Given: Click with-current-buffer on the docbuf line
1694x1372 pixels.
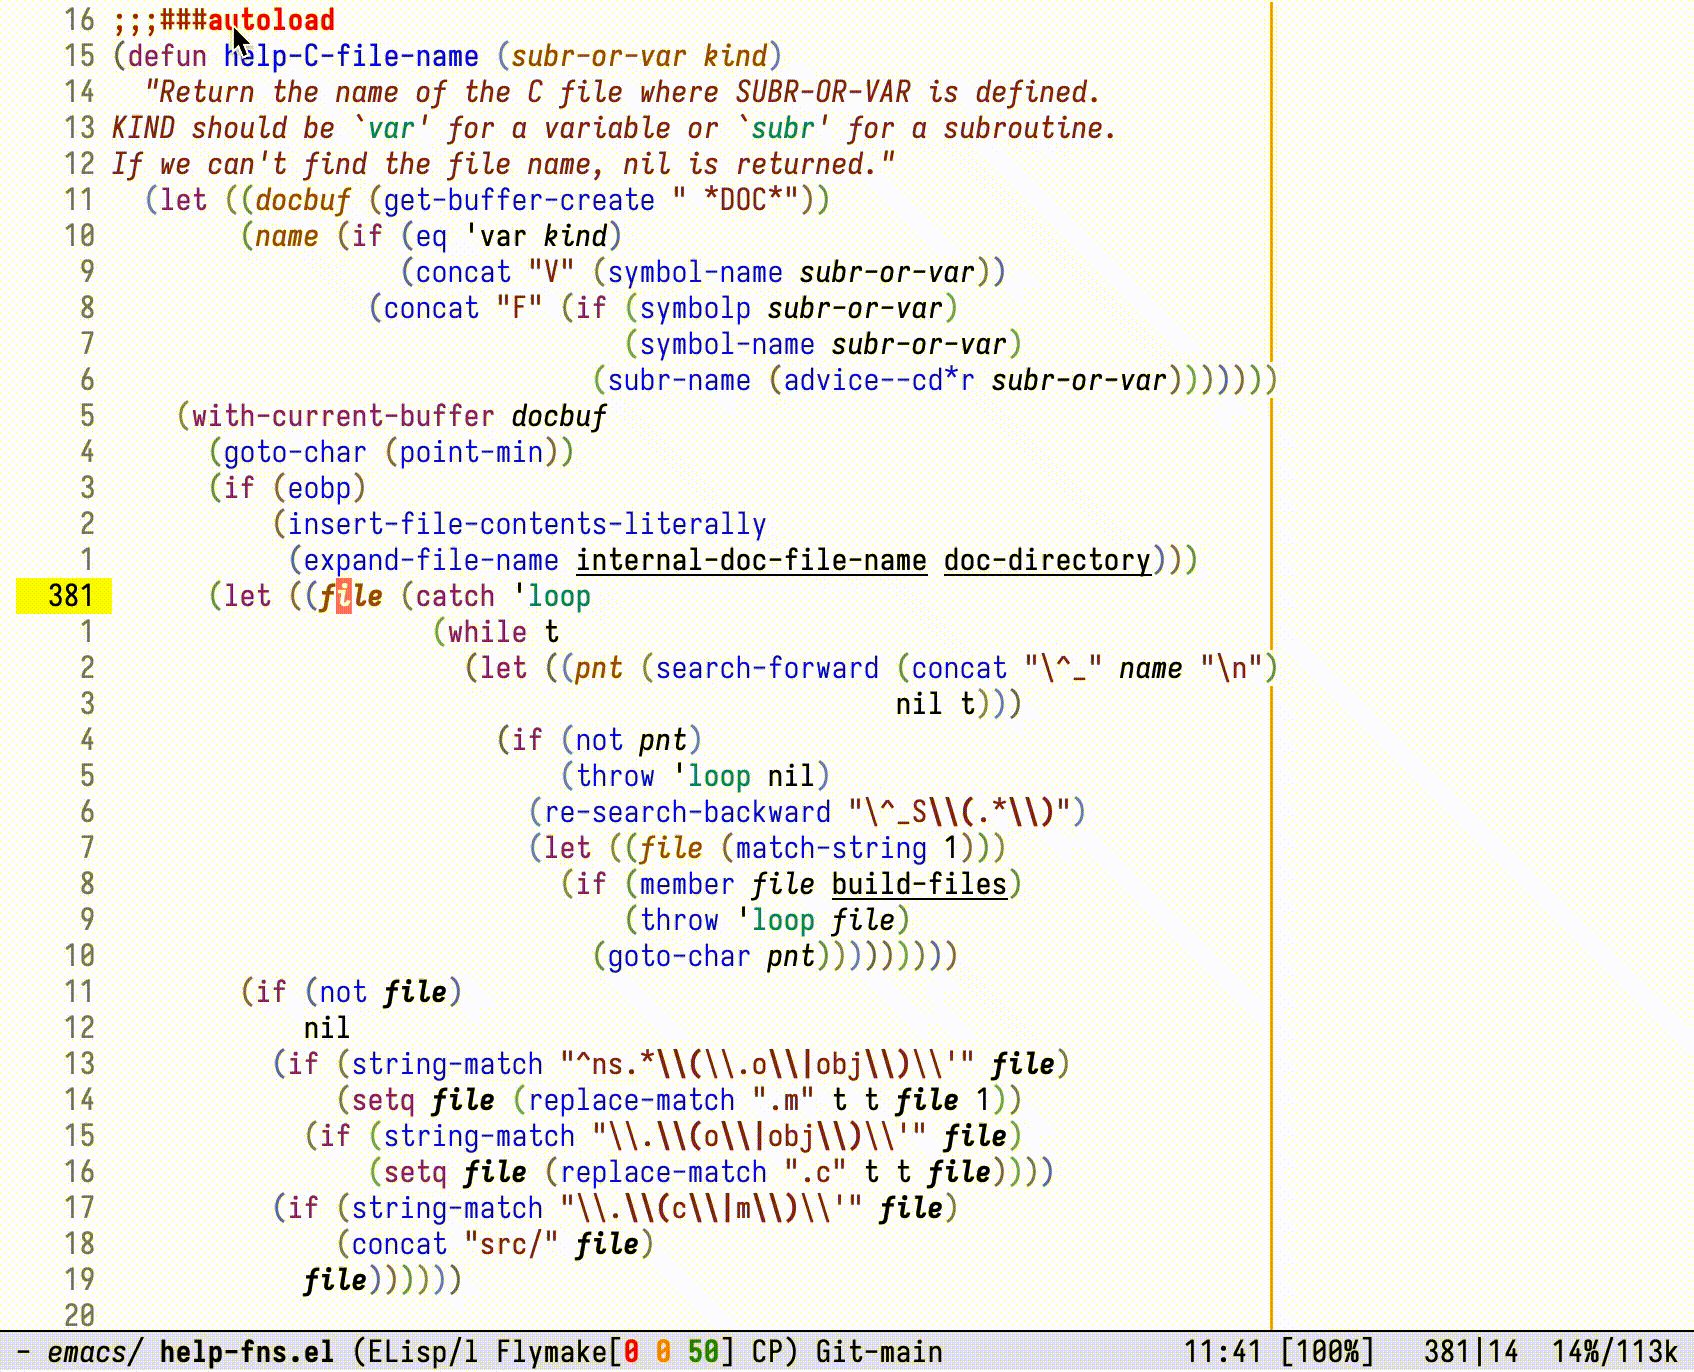Looking at the screenshot, I should 343,416.
